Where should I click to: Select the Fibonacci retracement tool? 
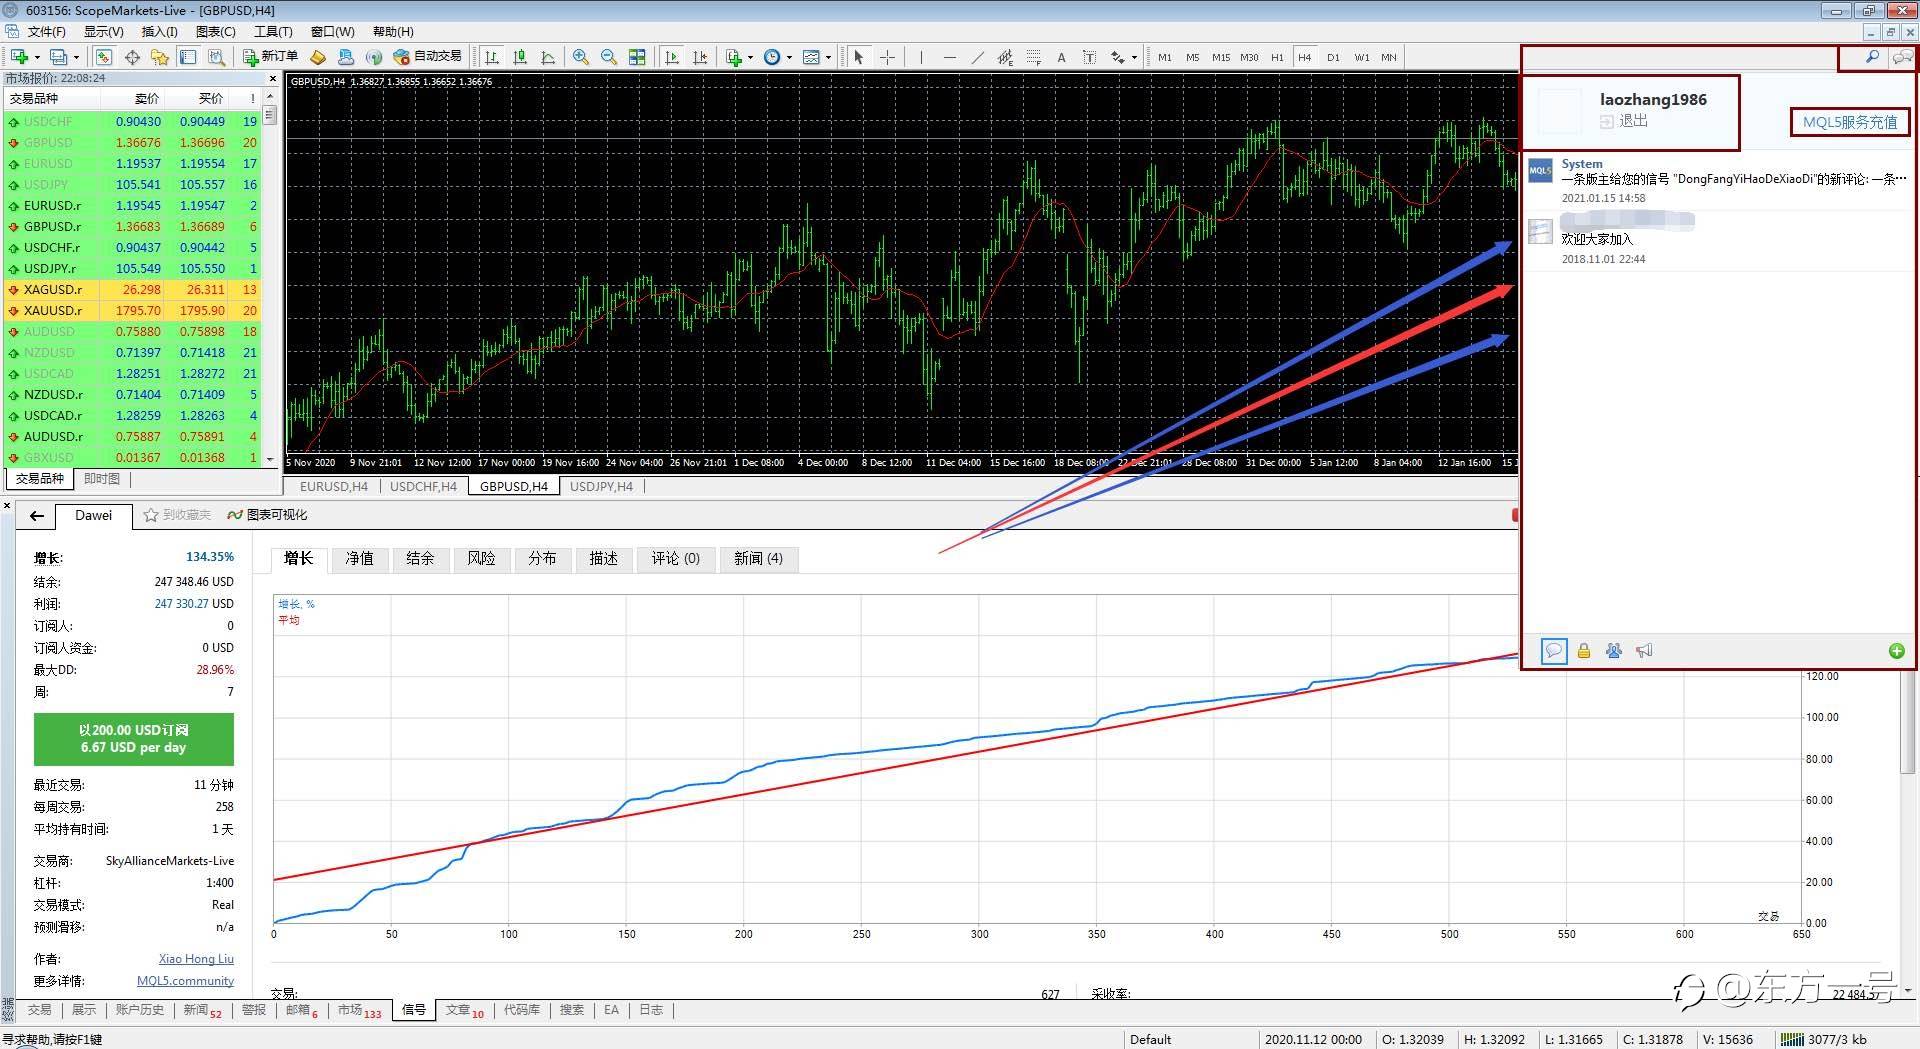(1034, 57)
